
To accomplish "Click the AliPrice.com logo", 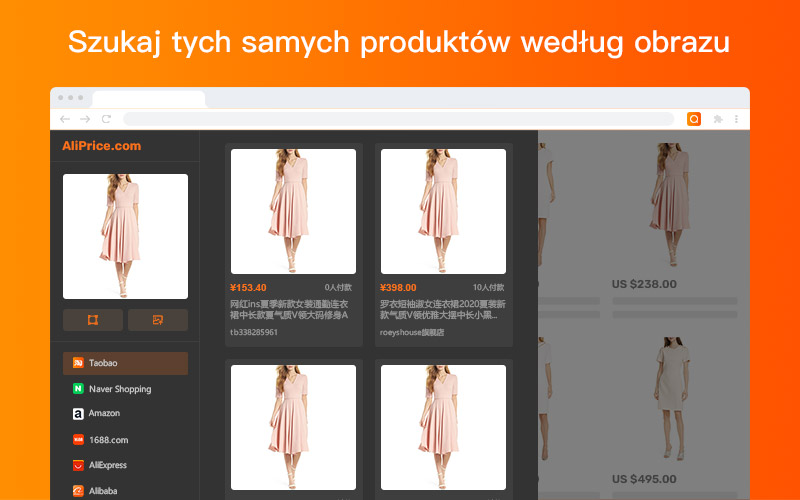I will pos(102,146).
